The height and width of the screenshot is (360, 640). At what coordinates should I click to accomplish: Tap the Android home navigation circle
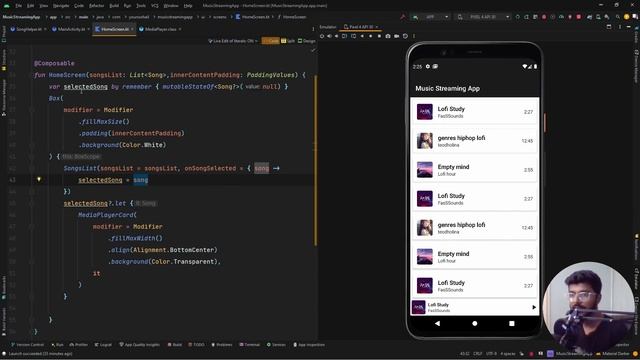coord(474,323)
